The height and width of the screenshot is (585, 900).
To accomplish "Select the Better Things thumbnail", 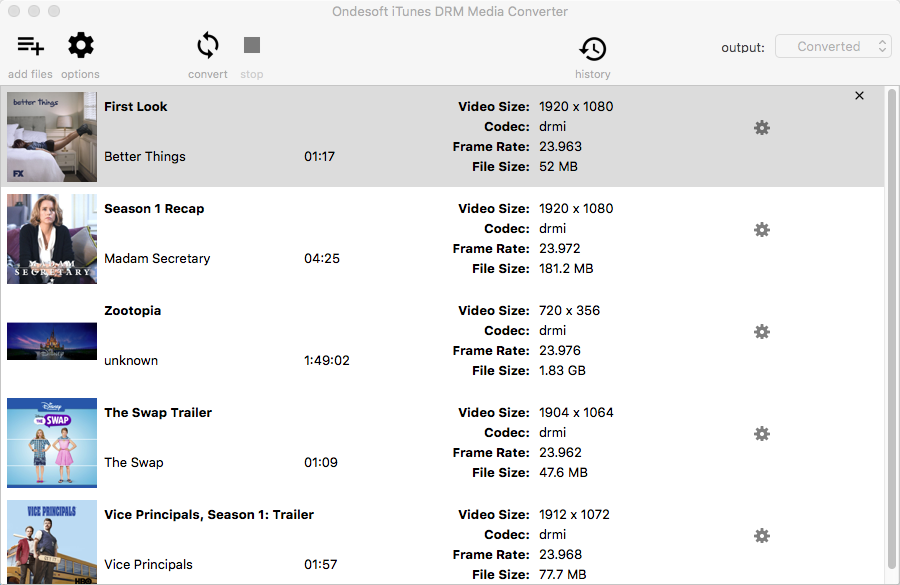I will (x=52, y=137).
